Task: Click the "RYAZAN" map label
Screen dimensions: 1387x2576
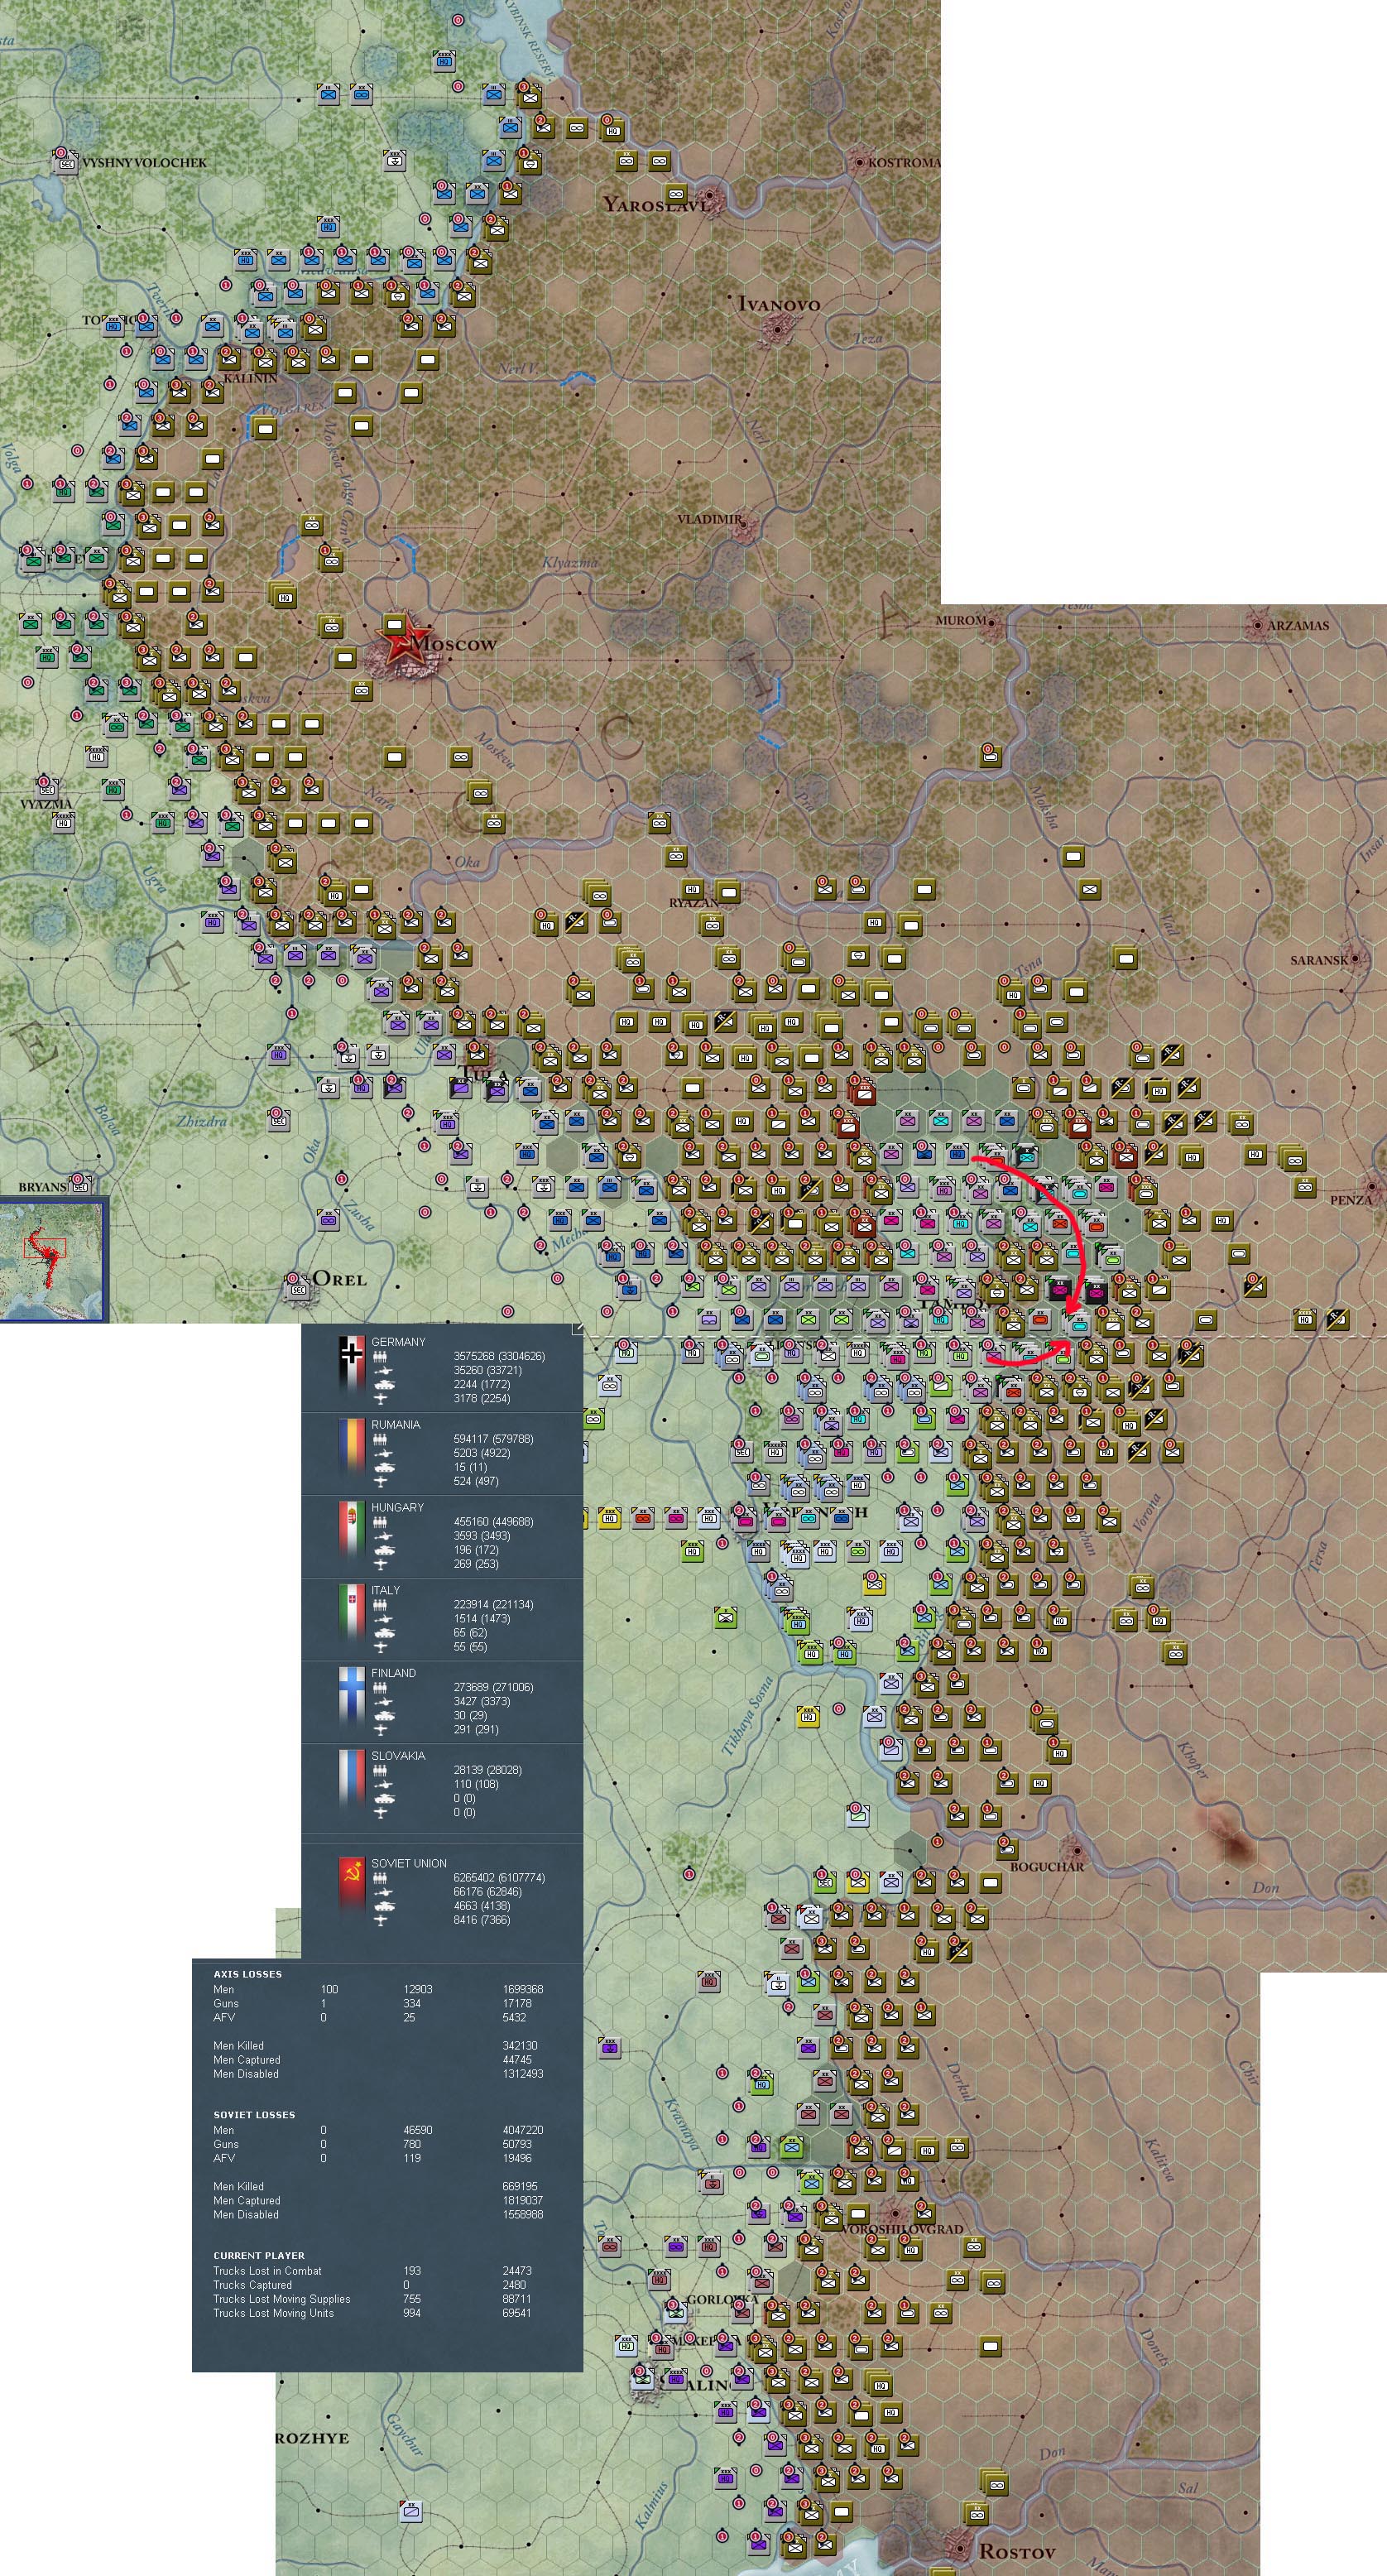Action: [693, 903]
